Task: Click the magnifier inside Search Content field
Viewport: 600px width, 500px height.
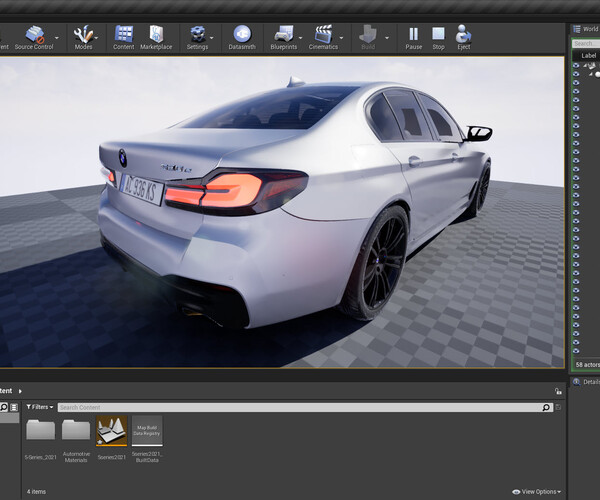Action: (546, 407)
